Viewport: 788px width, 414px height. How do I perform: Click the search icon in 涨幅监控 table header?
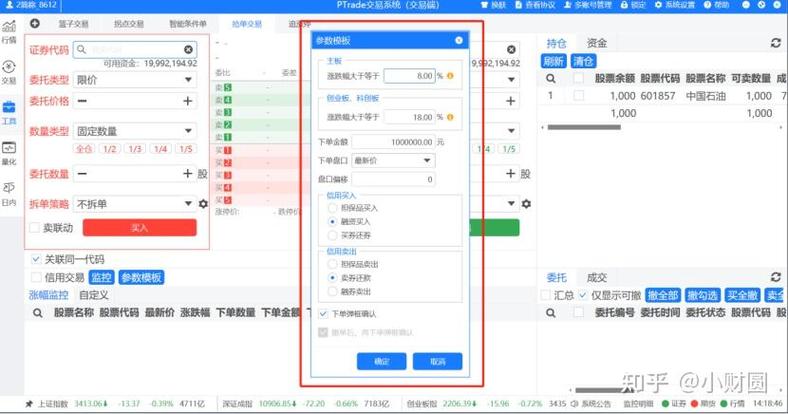tap(38, 313)
